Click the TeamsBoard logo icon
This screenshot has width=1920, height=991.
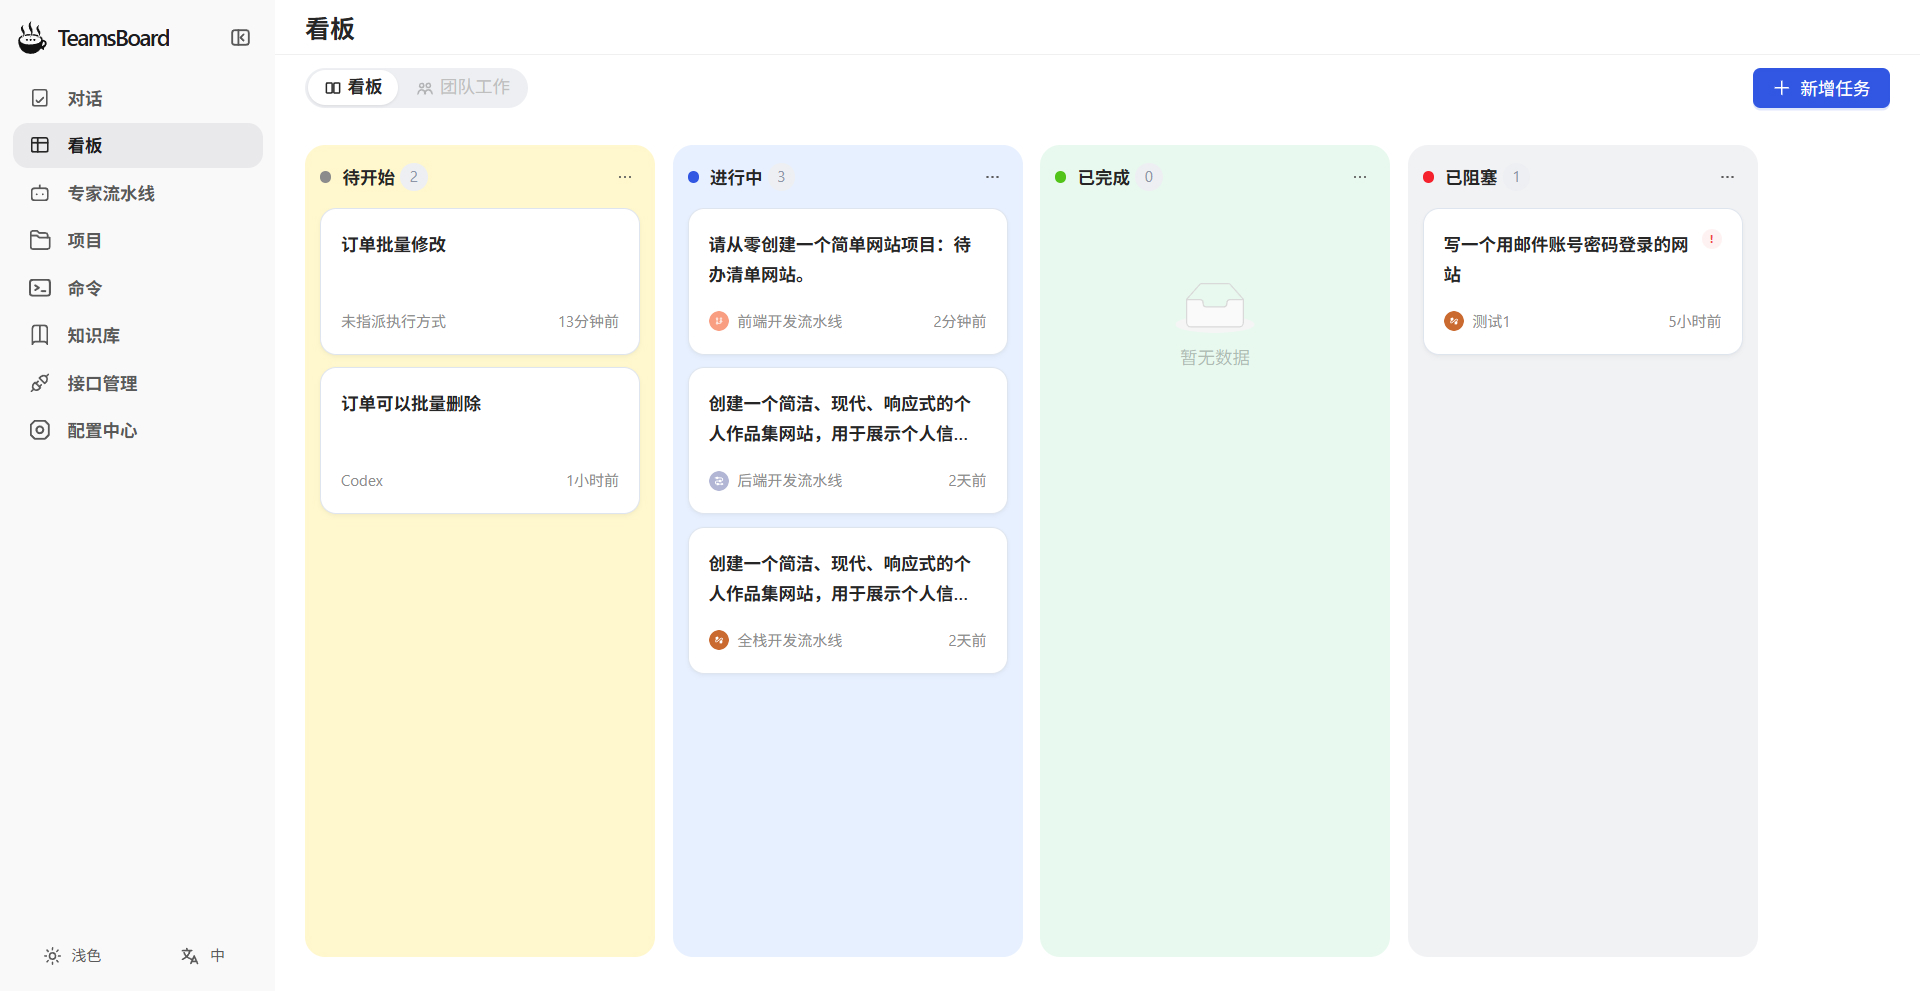tap(32, 38)
